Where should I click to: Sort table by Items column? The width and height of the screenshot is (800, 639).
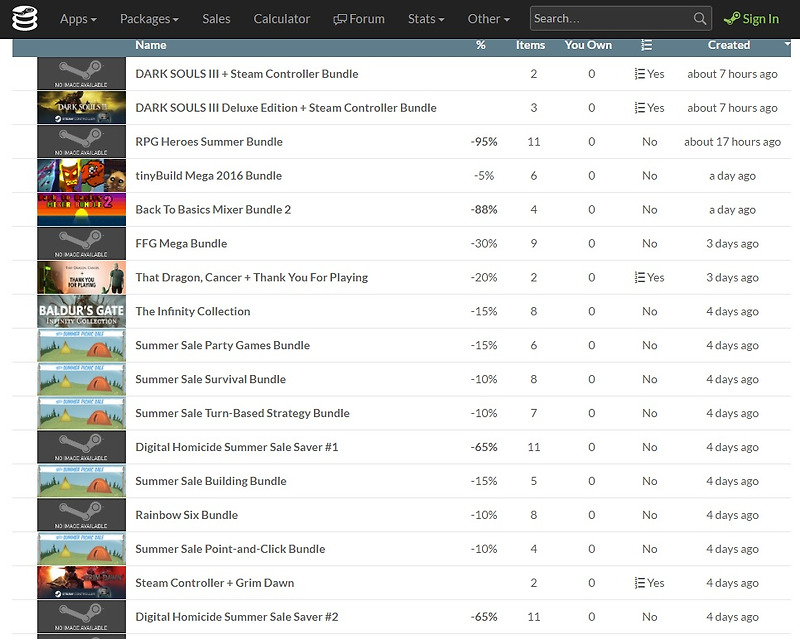[530, 45]
